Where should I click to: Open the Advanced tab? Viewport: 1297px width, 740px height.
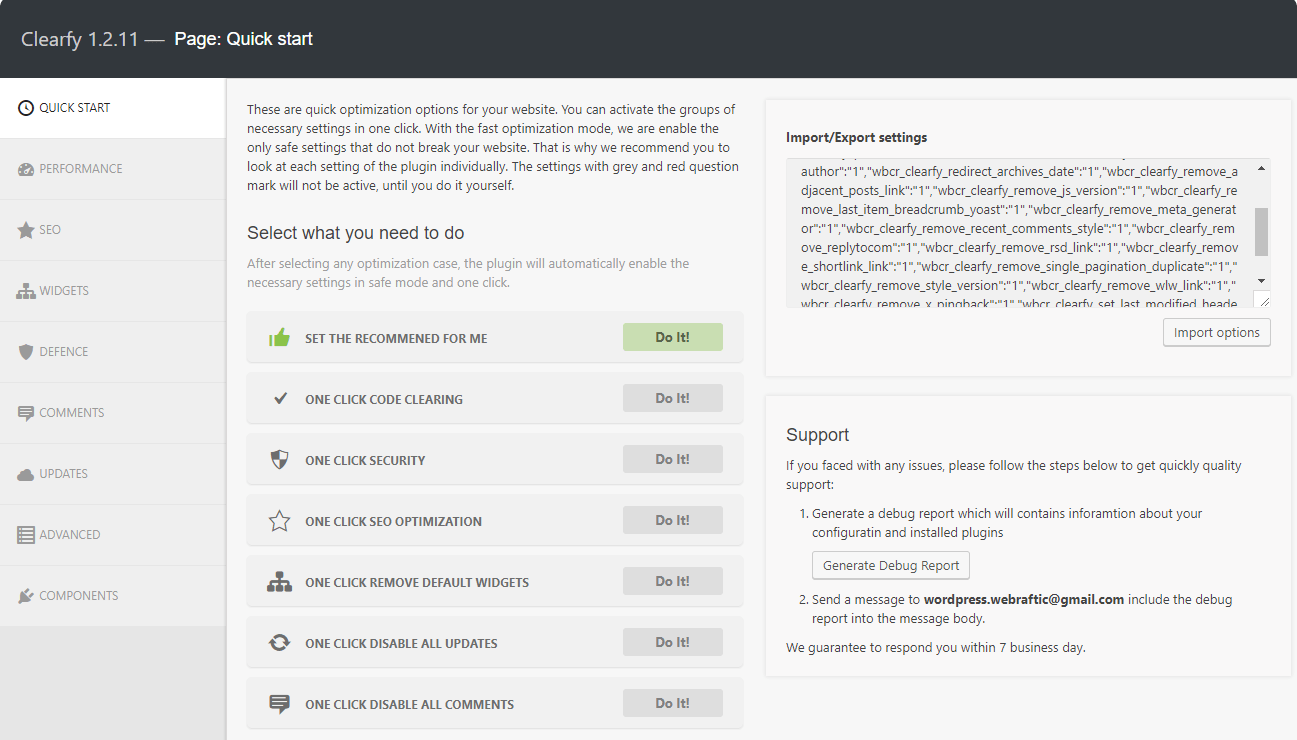[113, 535]
